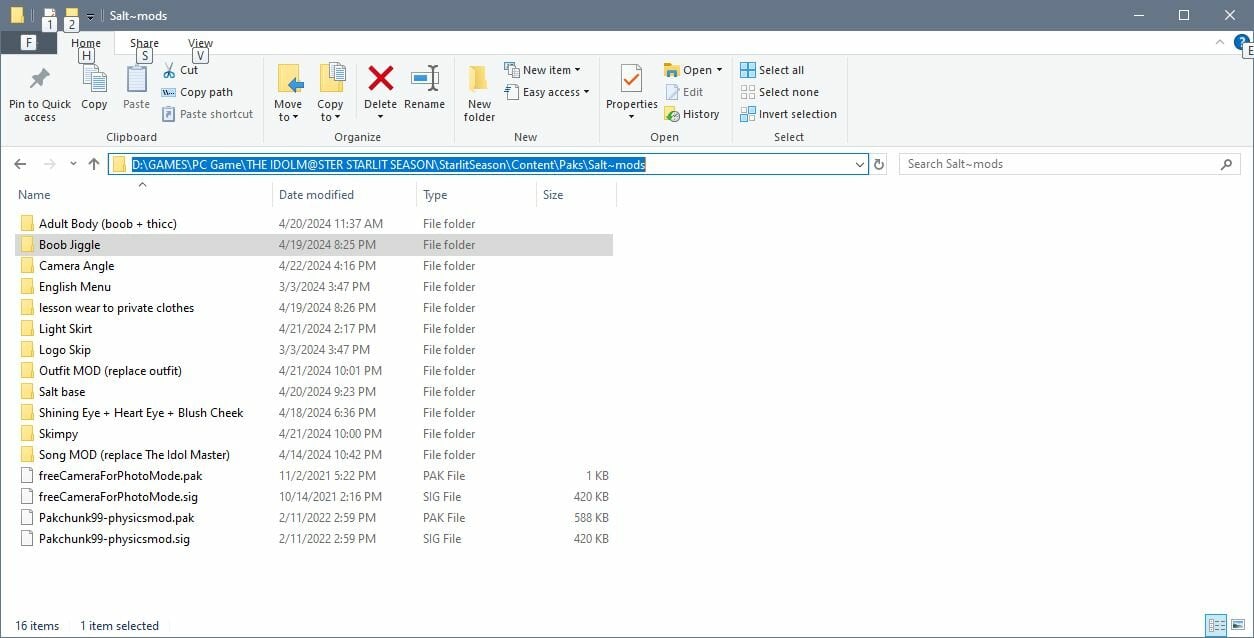This screenshot has width=1254, height=638.
Task: Go back to previous folder
Action: pos(20,164)
